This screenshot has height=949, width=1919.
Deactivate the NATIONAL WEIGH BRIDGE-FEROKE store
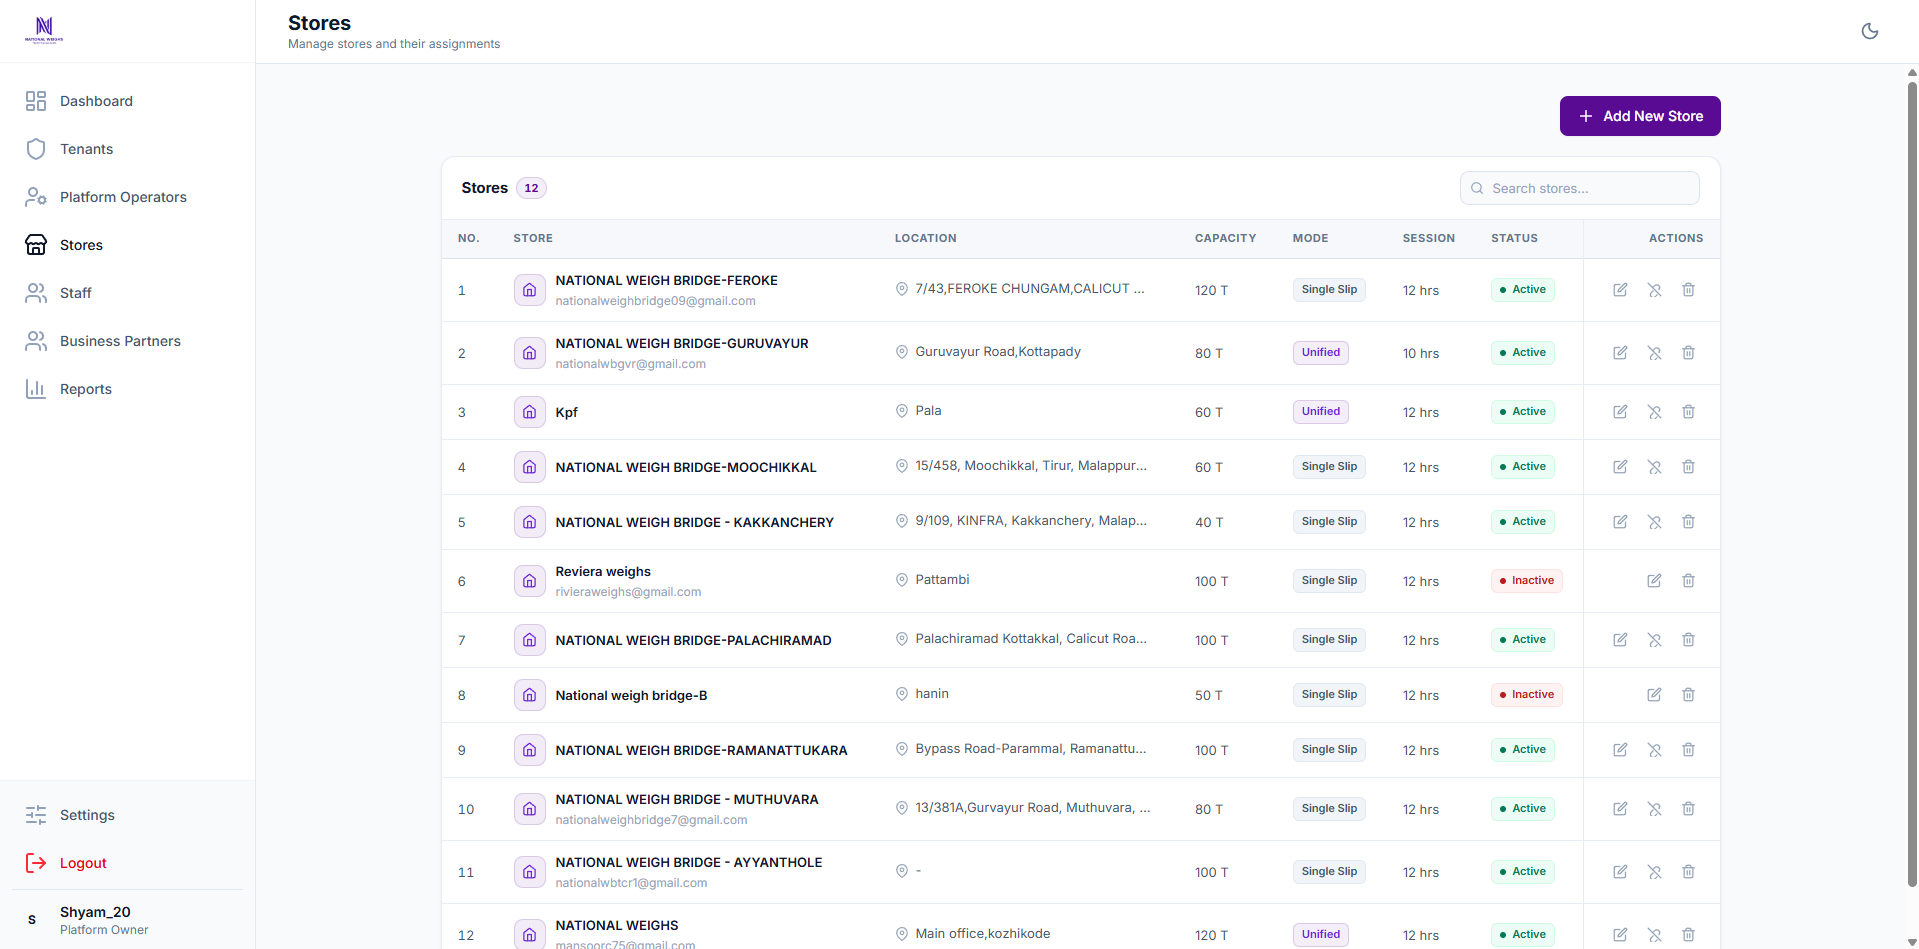[1654, 290]
